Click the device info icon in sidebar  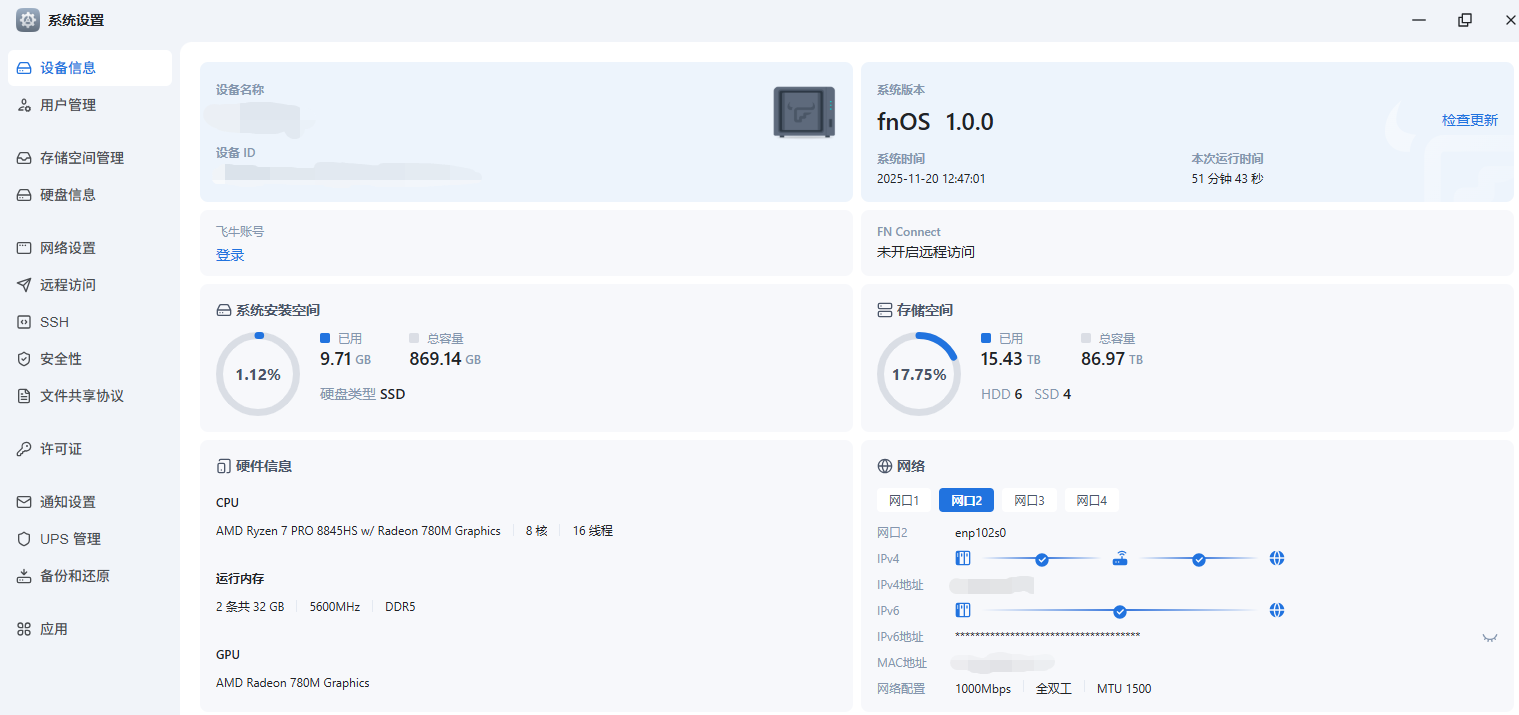24,68
